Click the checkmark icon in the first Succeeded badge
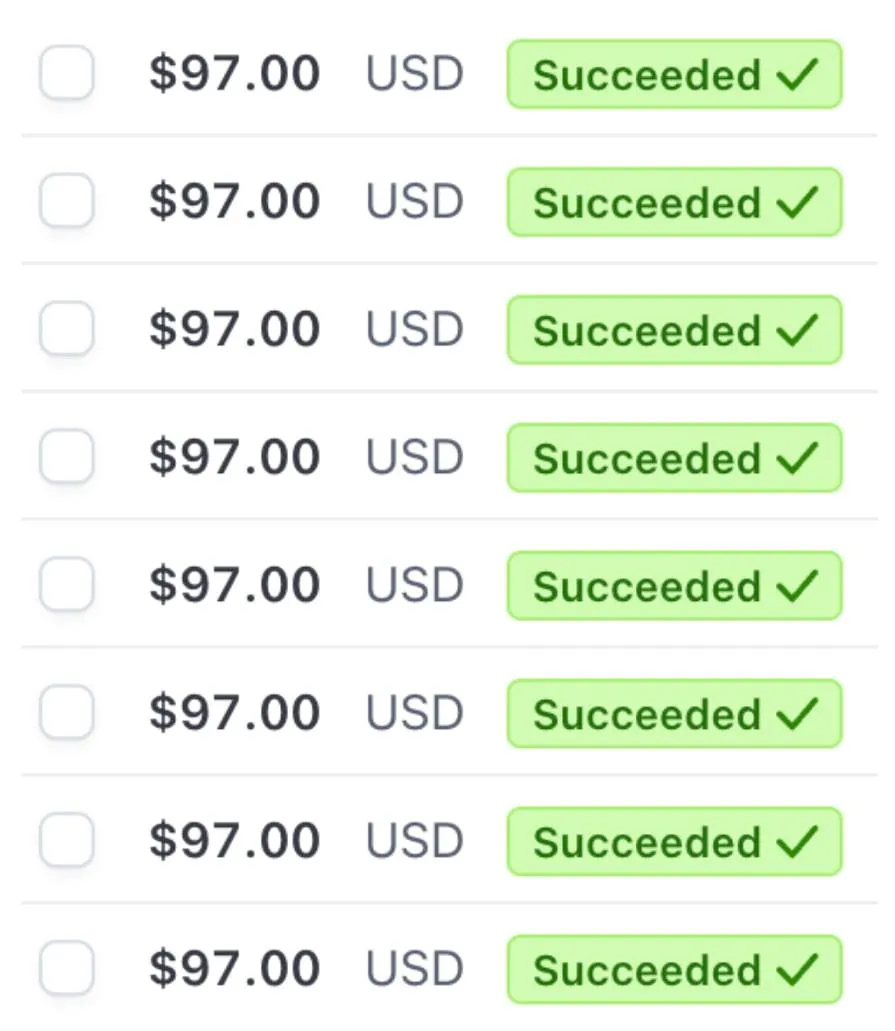Image resolution: width=895 pixels, height=1031 pixels. 798,74
